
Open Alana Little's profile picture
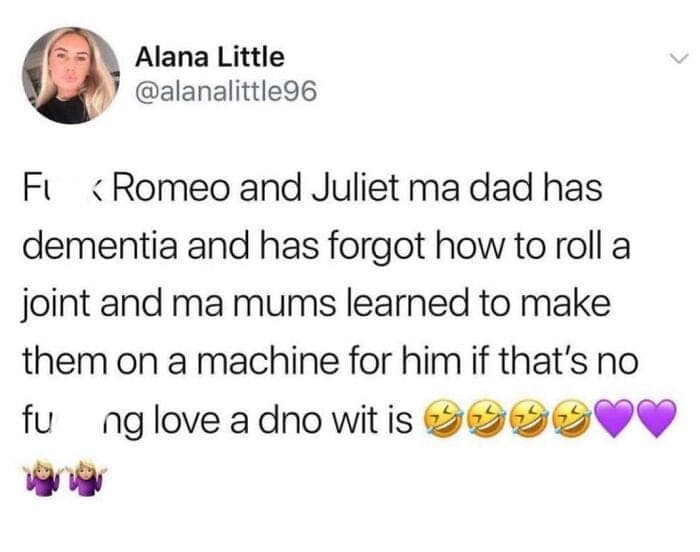tap(71, 75)
